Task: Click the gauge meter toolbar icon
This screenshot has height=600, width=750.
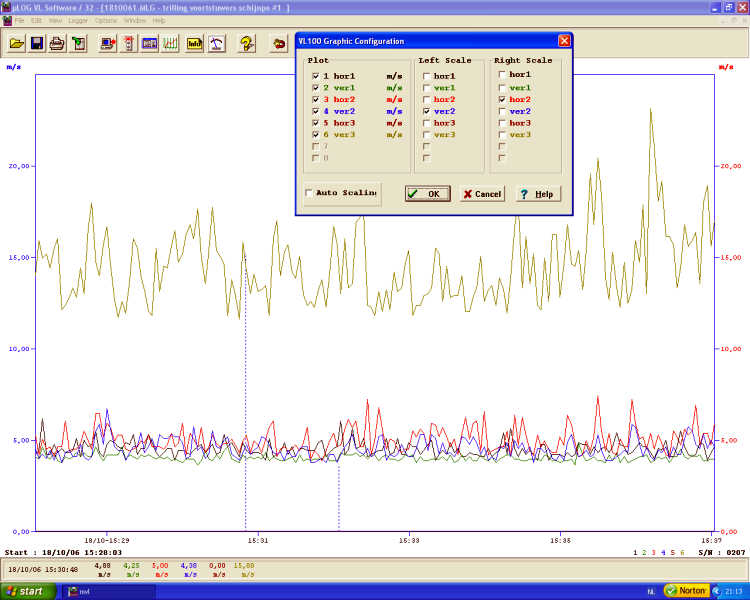Action: click(x=217, y=44)
